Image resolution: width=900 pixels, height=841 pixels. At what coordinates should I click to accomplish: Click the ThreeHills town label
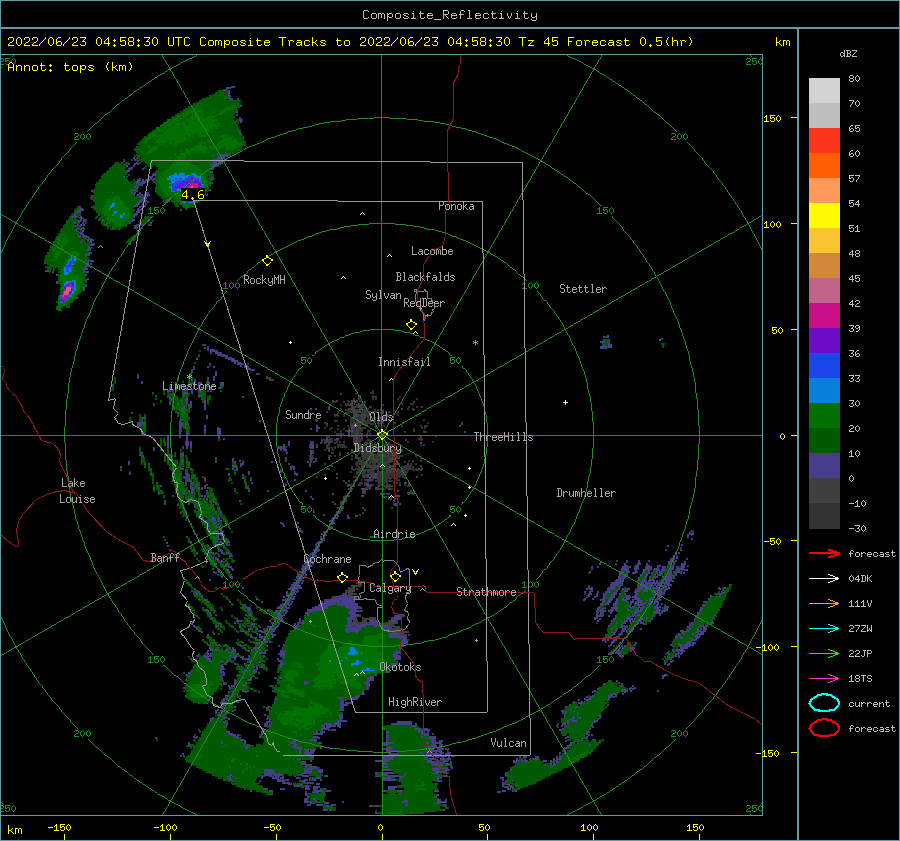pos(503,437)
